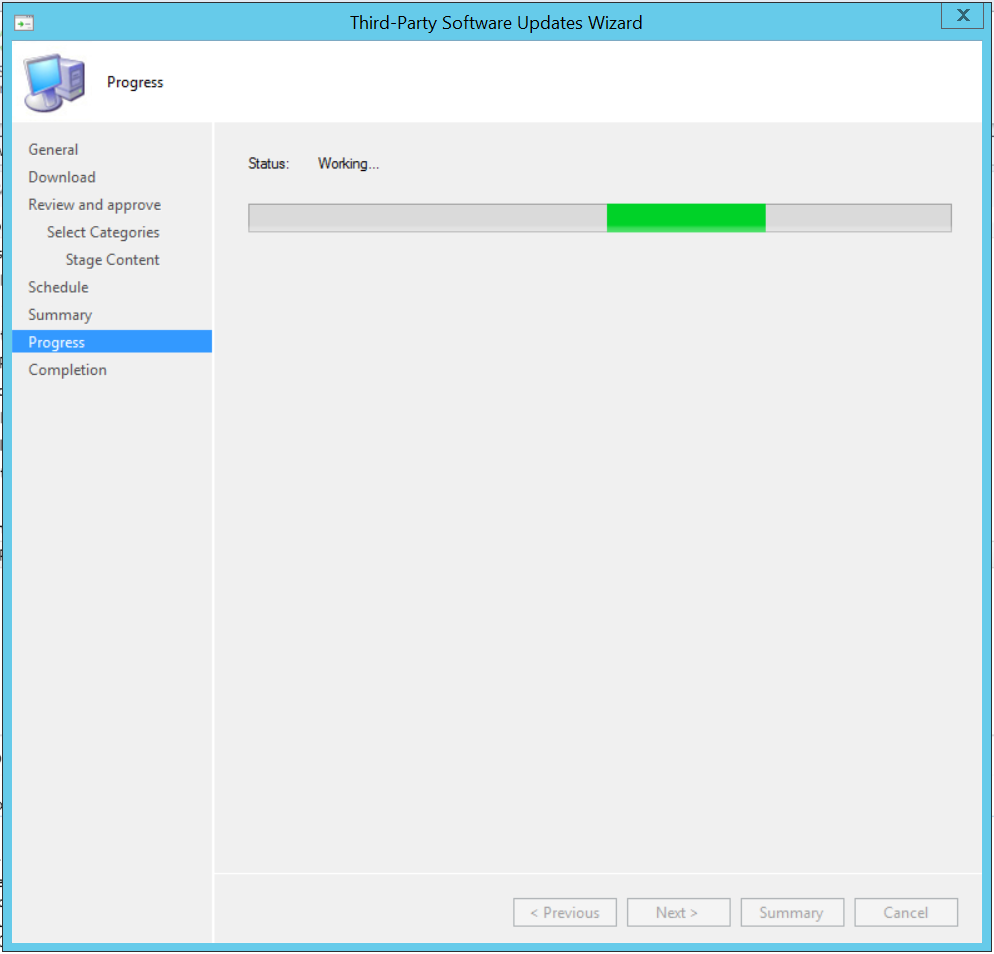Click the computer monitor icon in the header
This screenshot has width=994, height=954.
55,82
